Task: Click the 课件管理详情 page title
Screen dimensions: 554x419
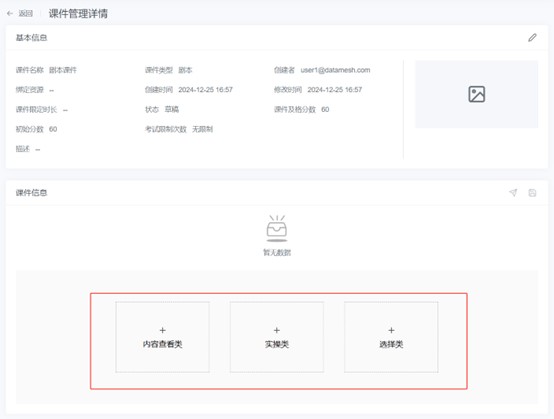Action: 78,13
